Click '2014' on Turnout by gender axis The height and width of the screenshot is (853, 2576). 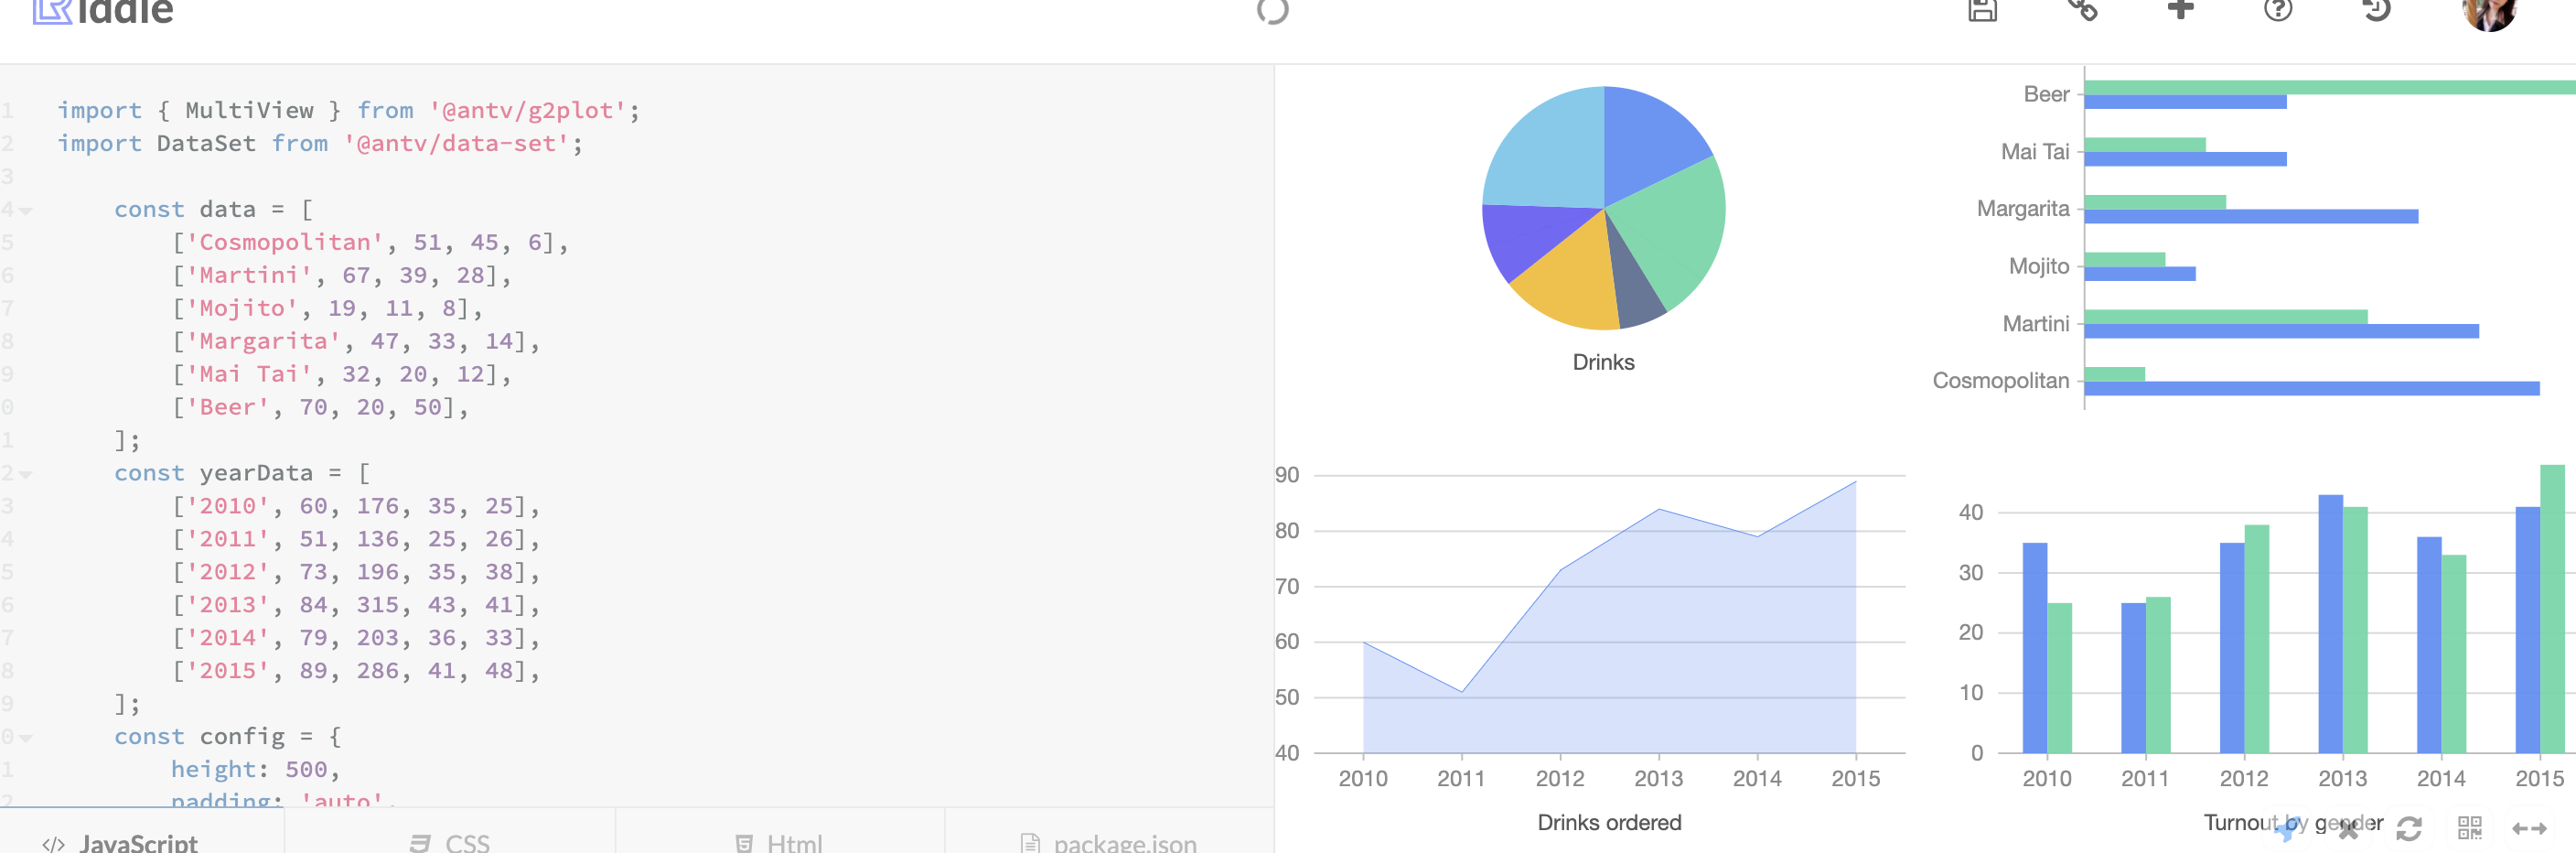pos(2441,778)
